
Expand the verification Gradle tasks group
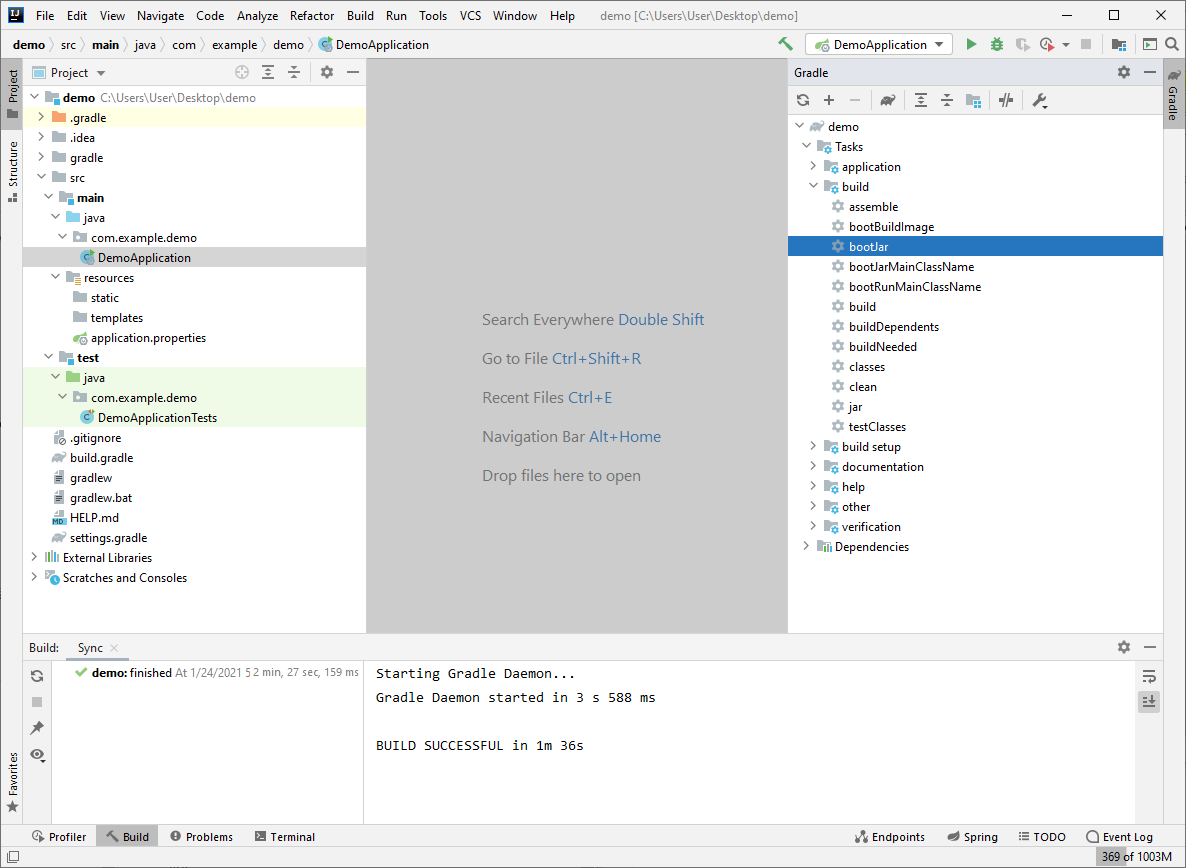coord(813,526)
